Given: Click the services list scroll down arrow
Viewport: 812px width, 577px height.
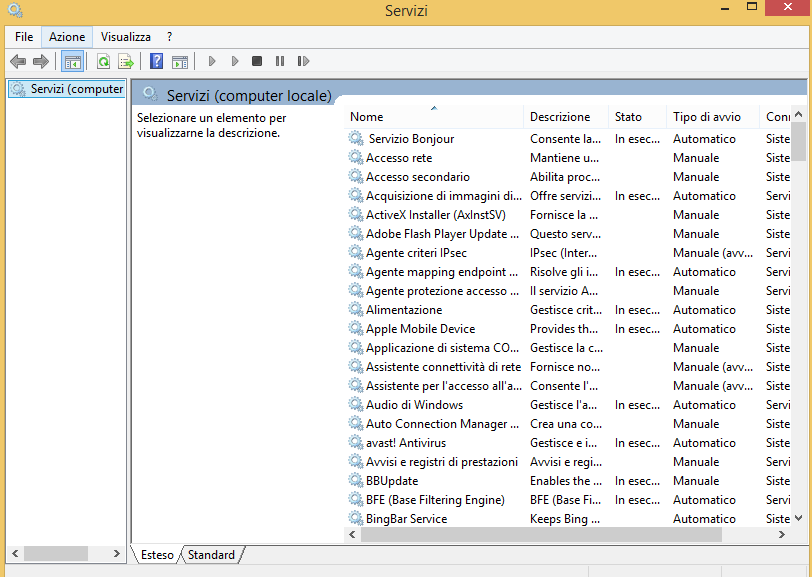Looking at the screenshot, I should coord(798,518).
